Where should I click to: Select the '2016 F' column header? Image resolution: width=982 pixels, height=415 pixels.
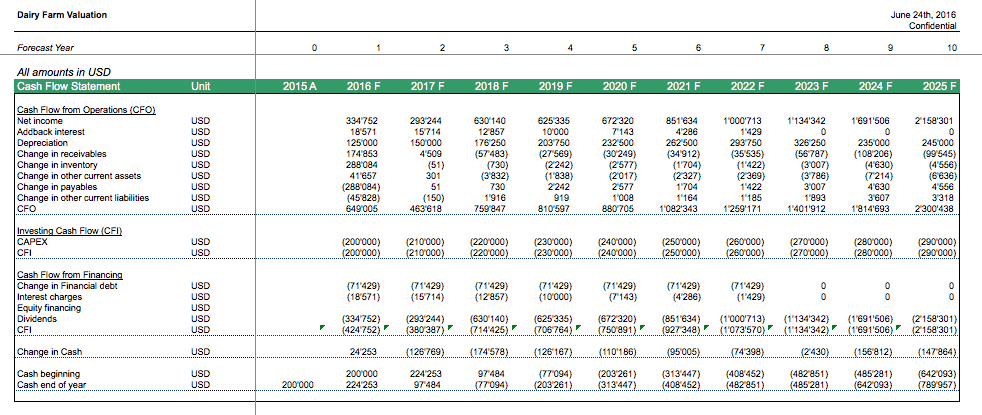click(363, 86)
